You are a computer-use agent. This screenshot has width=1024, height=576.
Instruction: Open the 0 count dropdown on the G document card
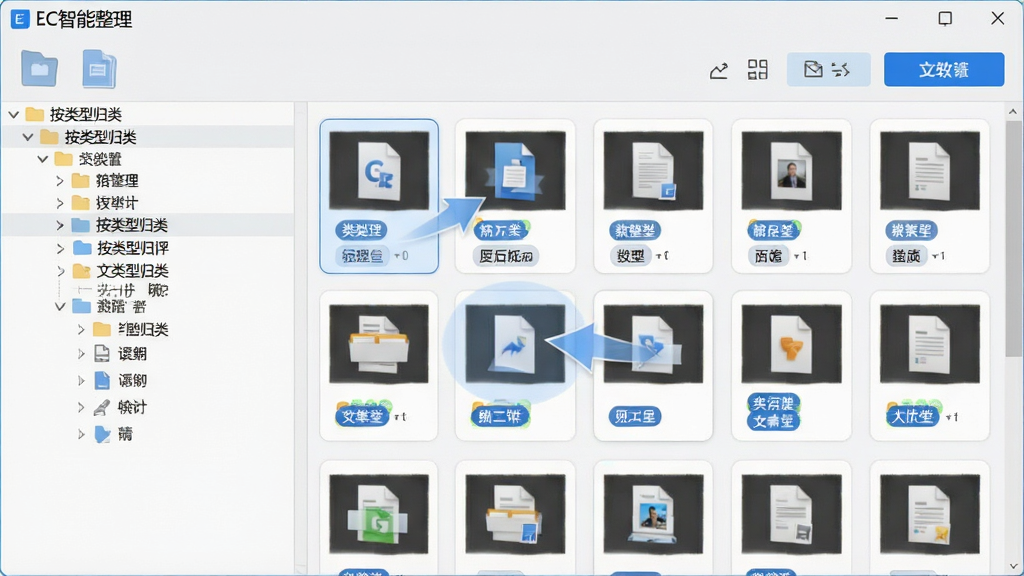[x=402, y=256]
